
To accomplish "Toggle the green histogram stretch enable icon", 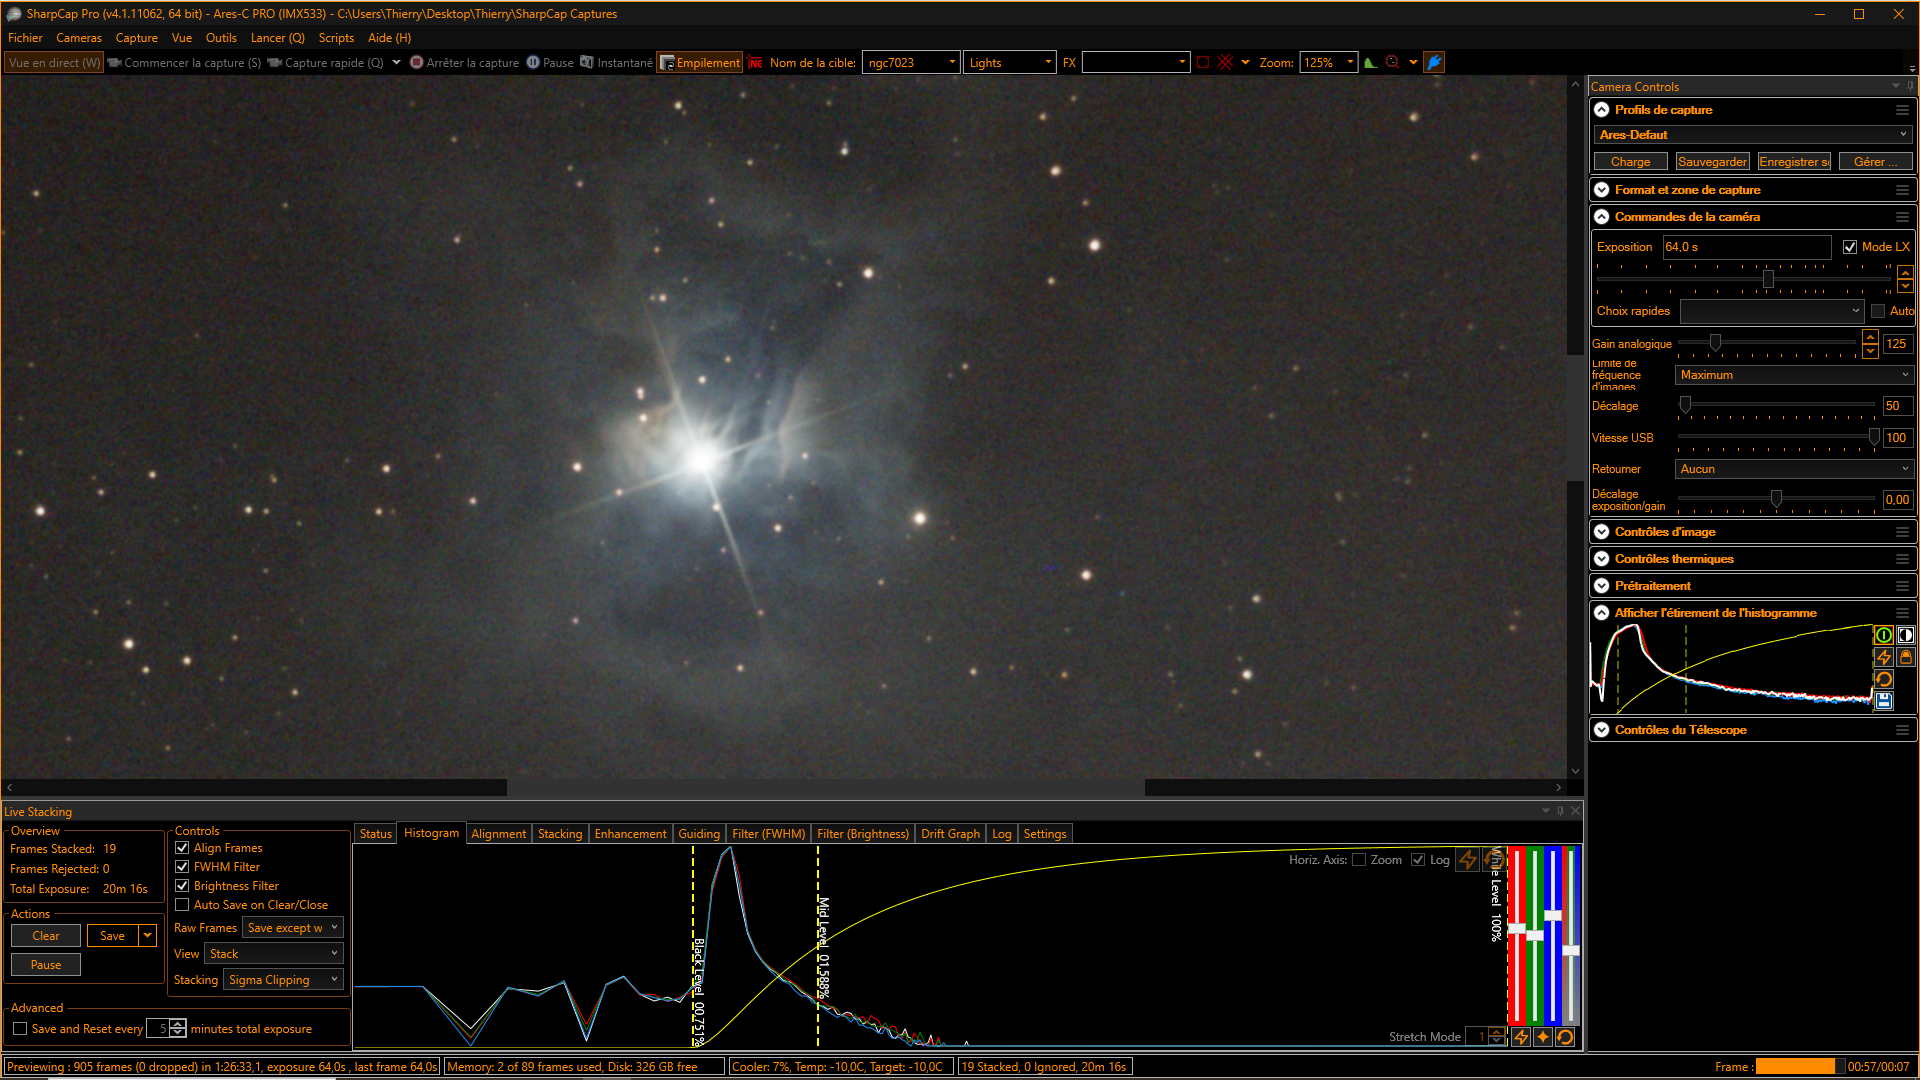I will [x=1883, y=635].
